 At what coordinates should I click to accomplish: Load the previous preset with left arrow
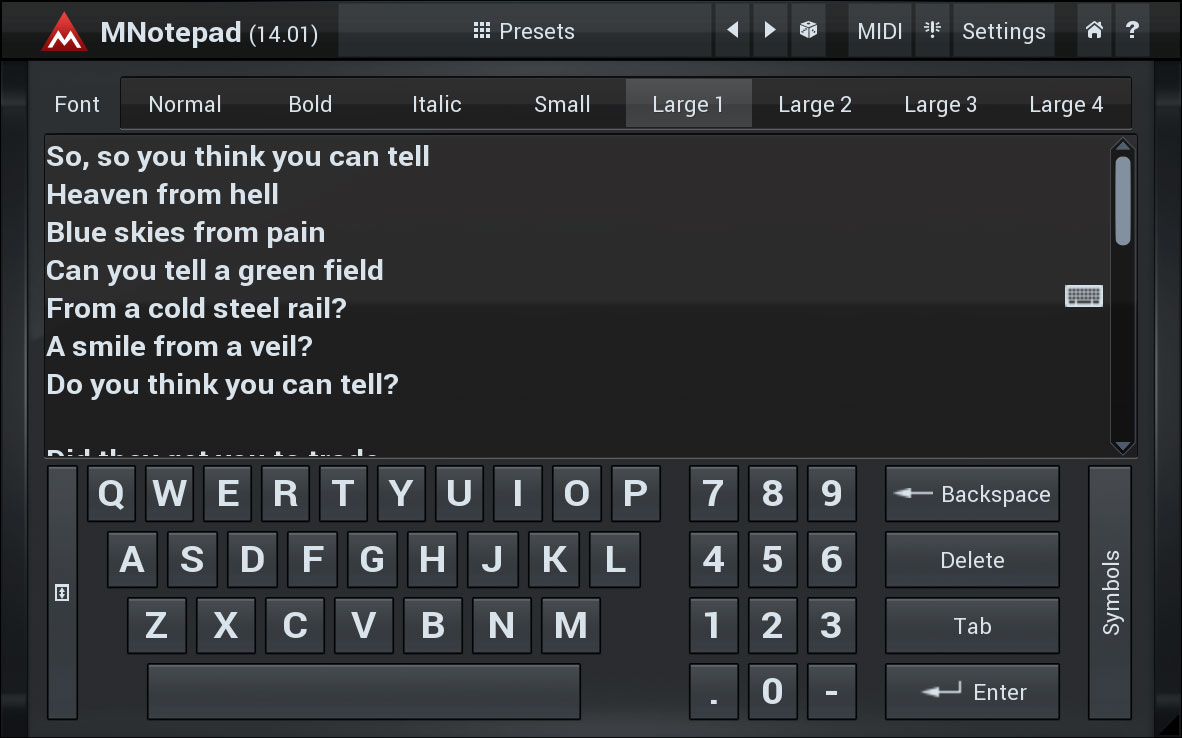[x=732, y=31]
